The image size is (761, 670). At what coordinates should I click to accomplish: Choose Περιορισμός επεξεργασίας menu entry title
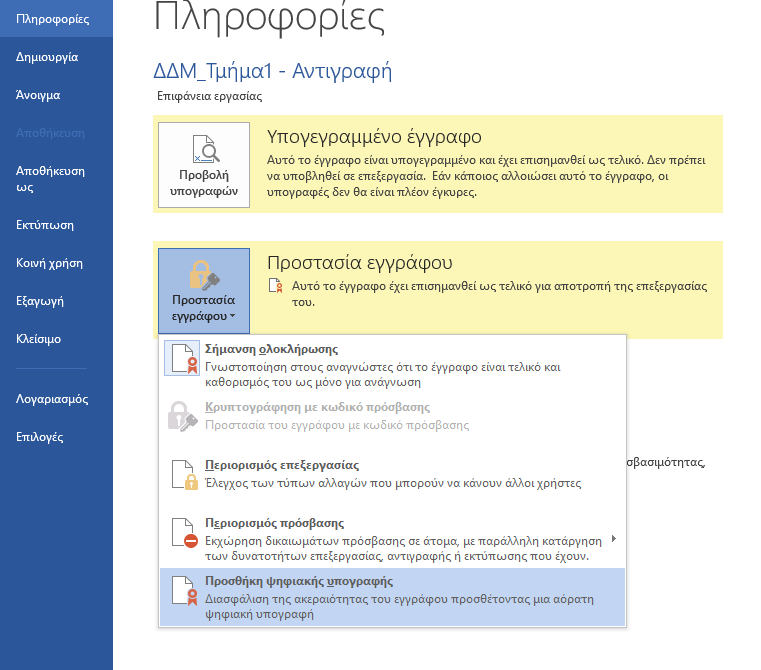282,465
